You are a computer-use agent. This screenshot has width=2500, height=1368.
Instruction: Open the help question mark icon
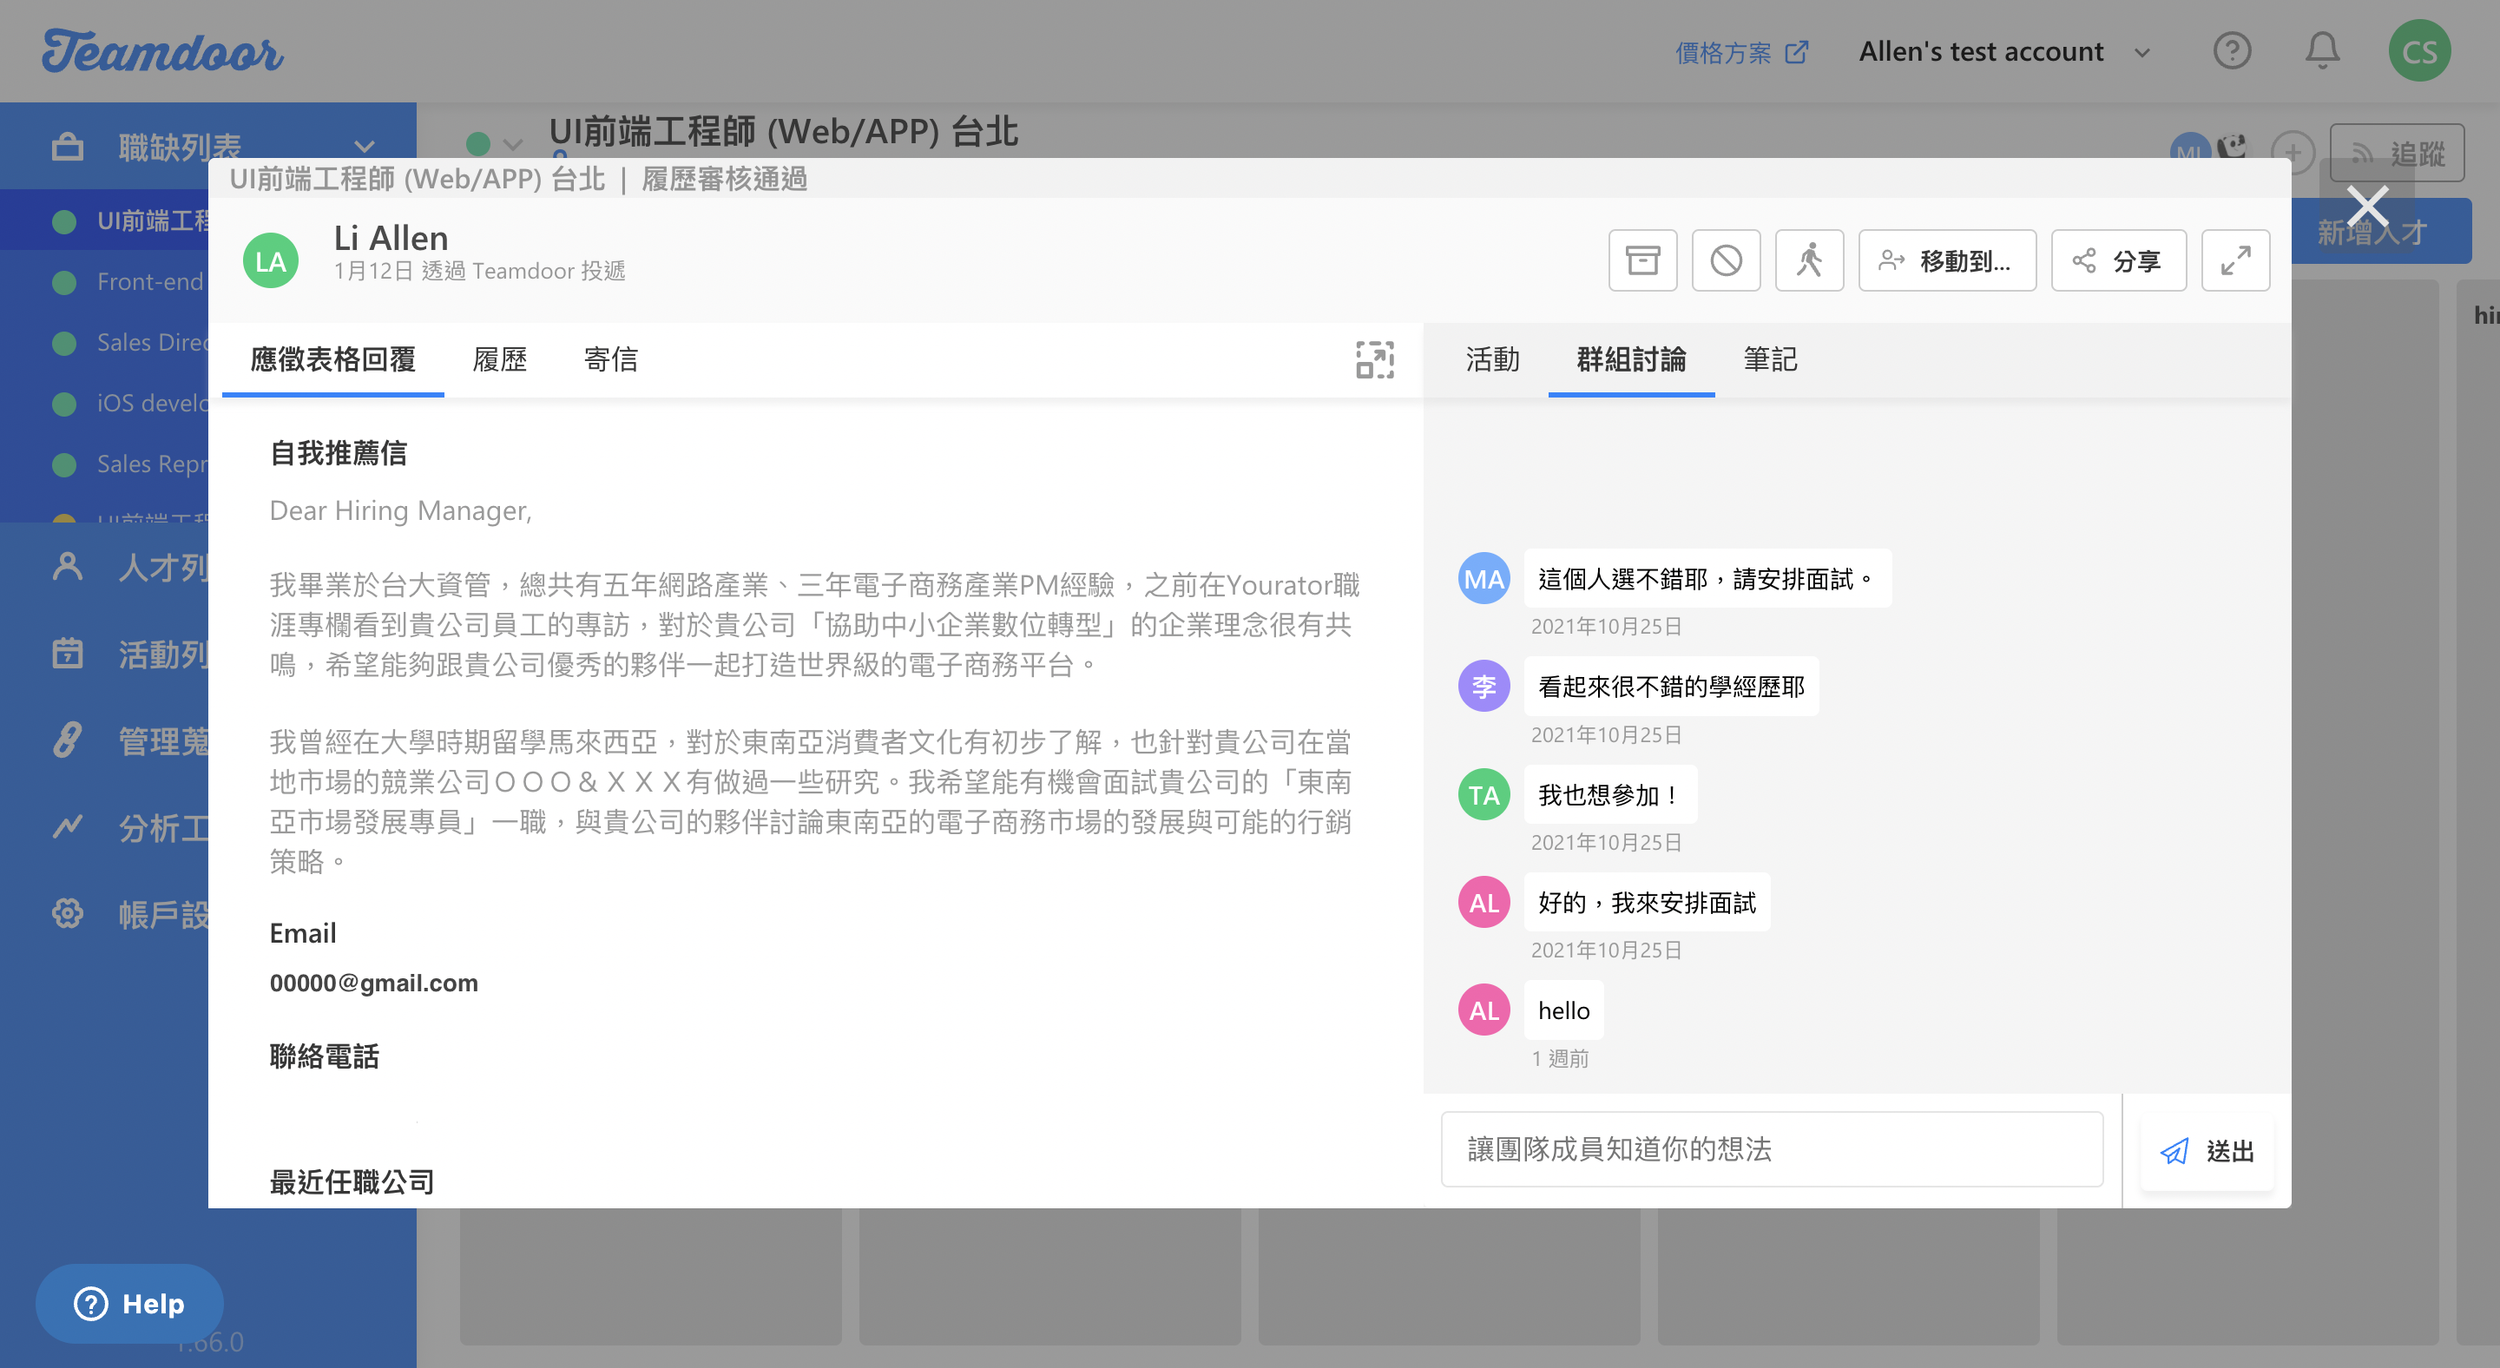2232,51
